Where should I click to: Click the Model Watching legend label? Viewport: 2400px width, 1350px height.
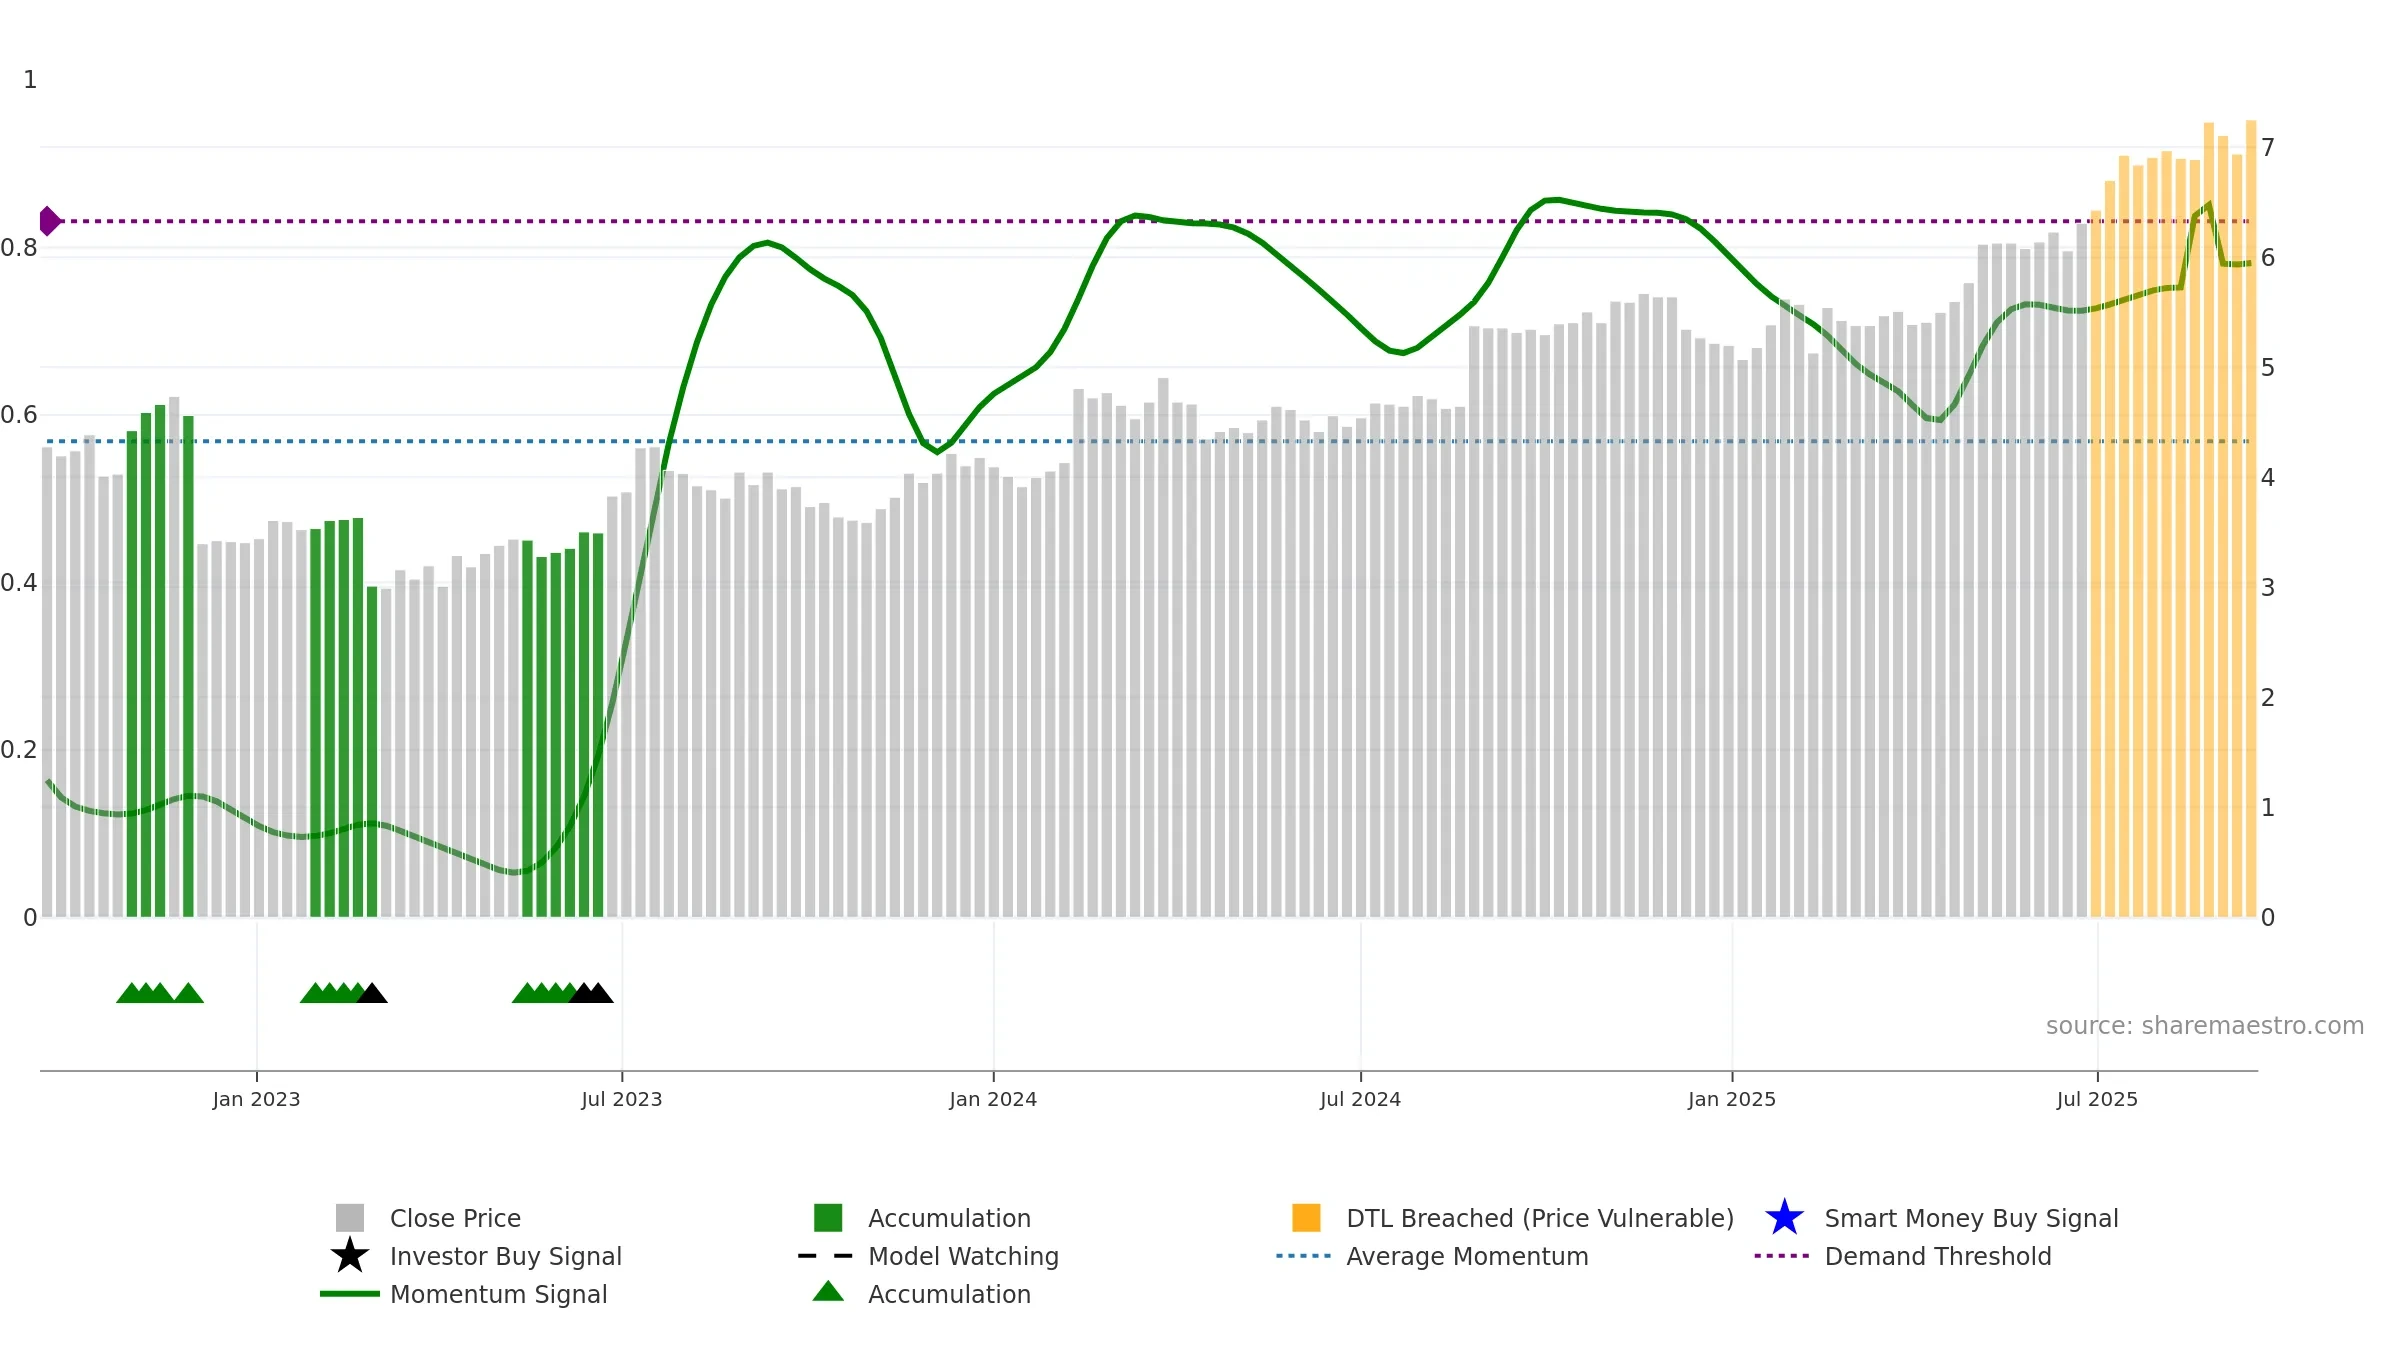click(x=963, y=1256)
